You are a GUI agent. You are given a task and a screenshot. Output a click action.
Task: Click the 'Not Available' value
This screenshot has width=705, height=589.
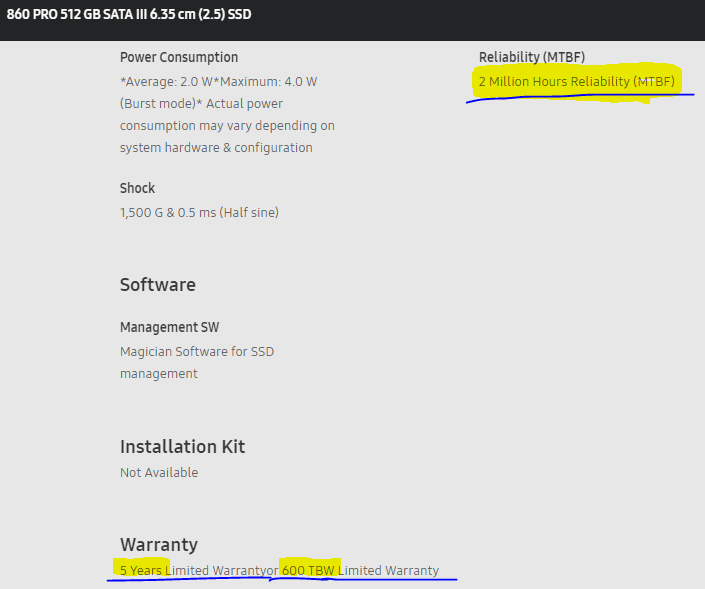pyautogui.click(x=159, y=473)
